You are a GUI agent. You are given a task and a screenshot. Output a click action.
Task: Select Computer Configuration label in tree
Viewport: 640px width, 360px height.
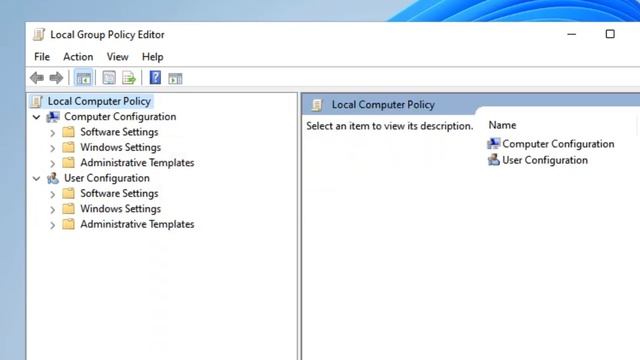click(120, 117)
